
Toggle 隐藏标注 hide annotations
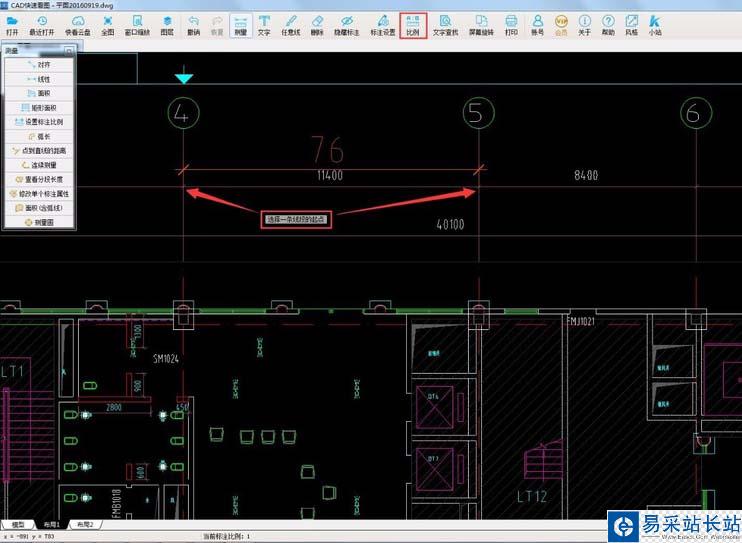pos(346,24)
